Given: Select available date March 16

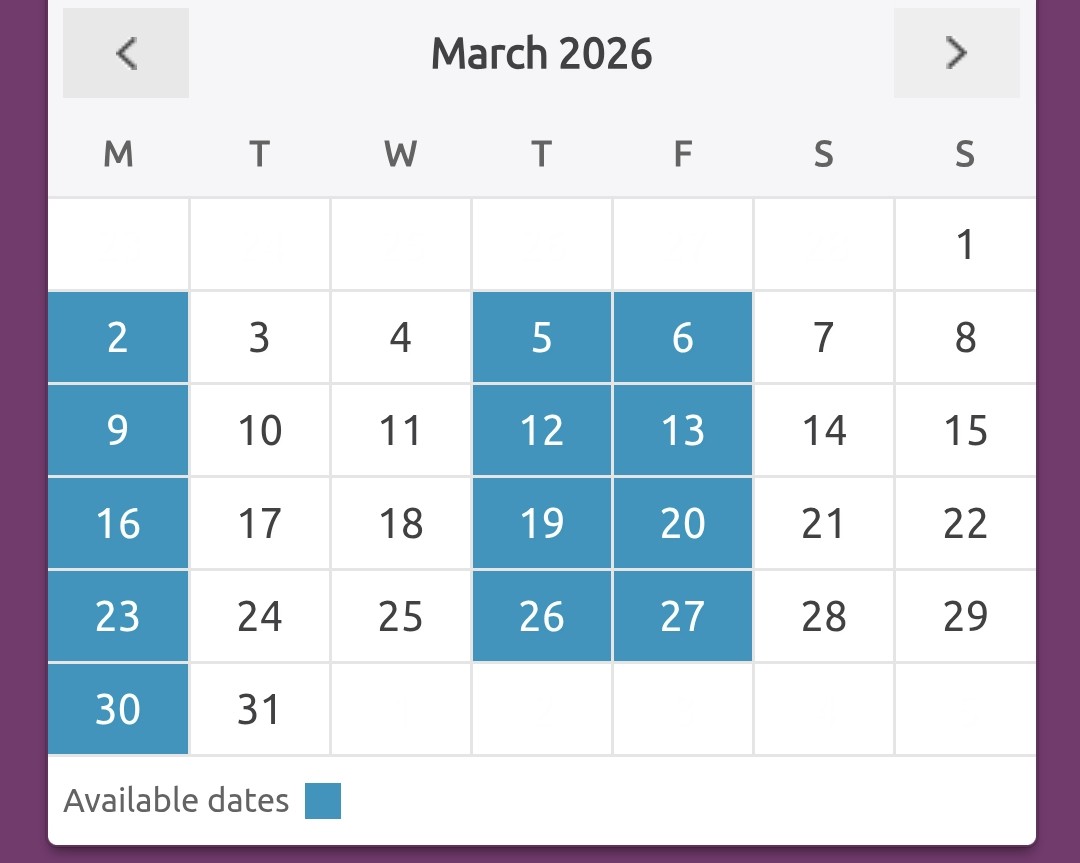Looking at the screenshot, I should pyautogui.click(x=118, y=524).
